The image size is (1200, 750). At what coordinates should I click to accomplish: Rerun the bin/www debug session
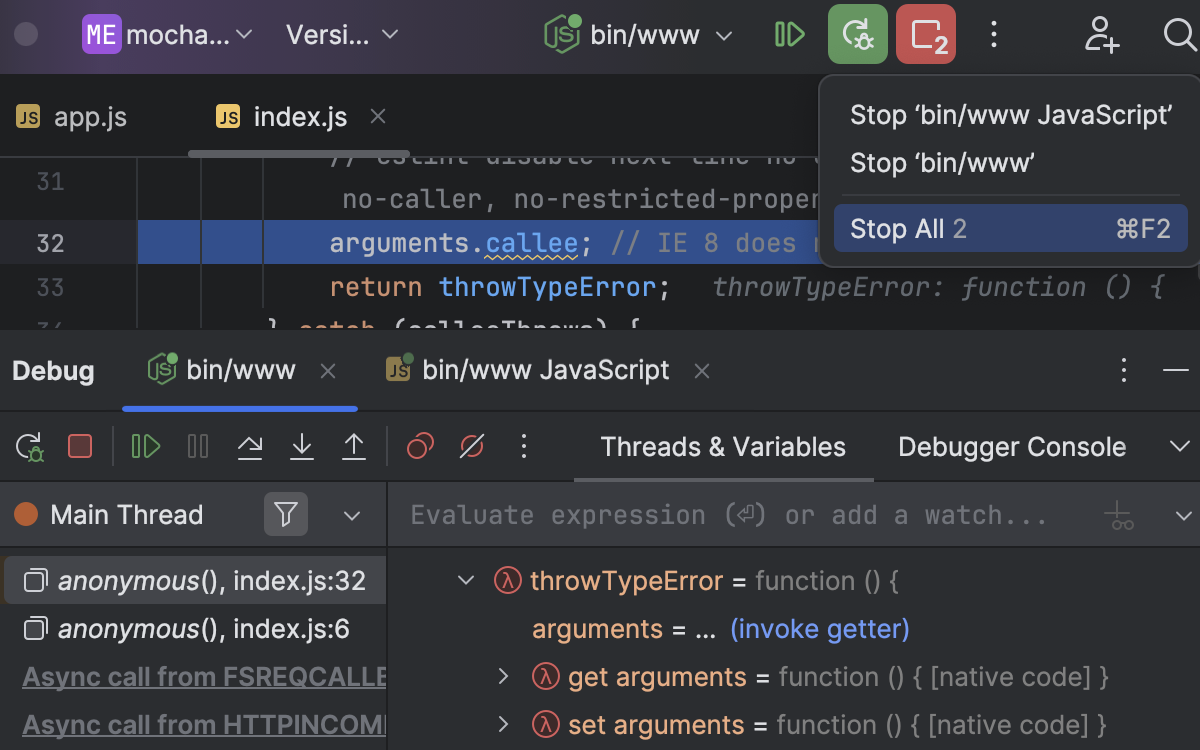(28, 446)
